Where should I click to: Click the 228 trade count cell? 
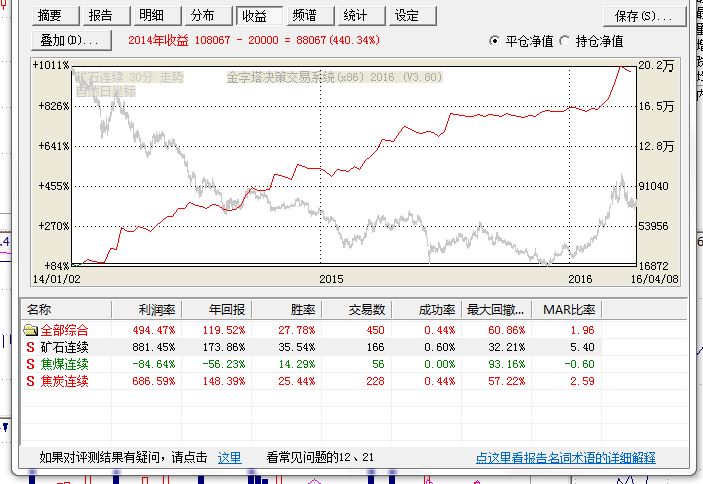point(375,381)
